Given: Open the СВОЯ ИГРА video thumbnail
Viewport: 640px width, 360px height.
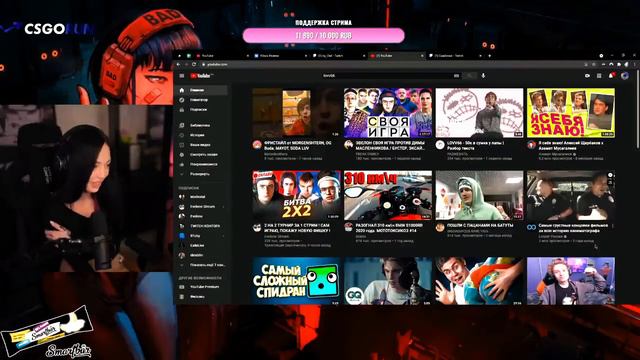Looking at the screenshot, I should pyautogui.click(x=388, y=113).
